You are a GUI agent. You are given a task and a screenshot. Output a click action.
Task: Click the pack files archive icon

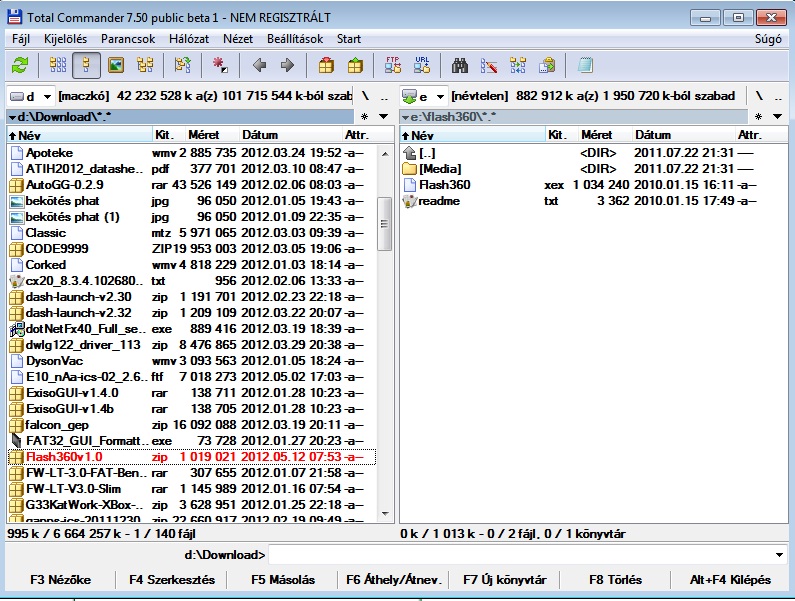point(326,66)
